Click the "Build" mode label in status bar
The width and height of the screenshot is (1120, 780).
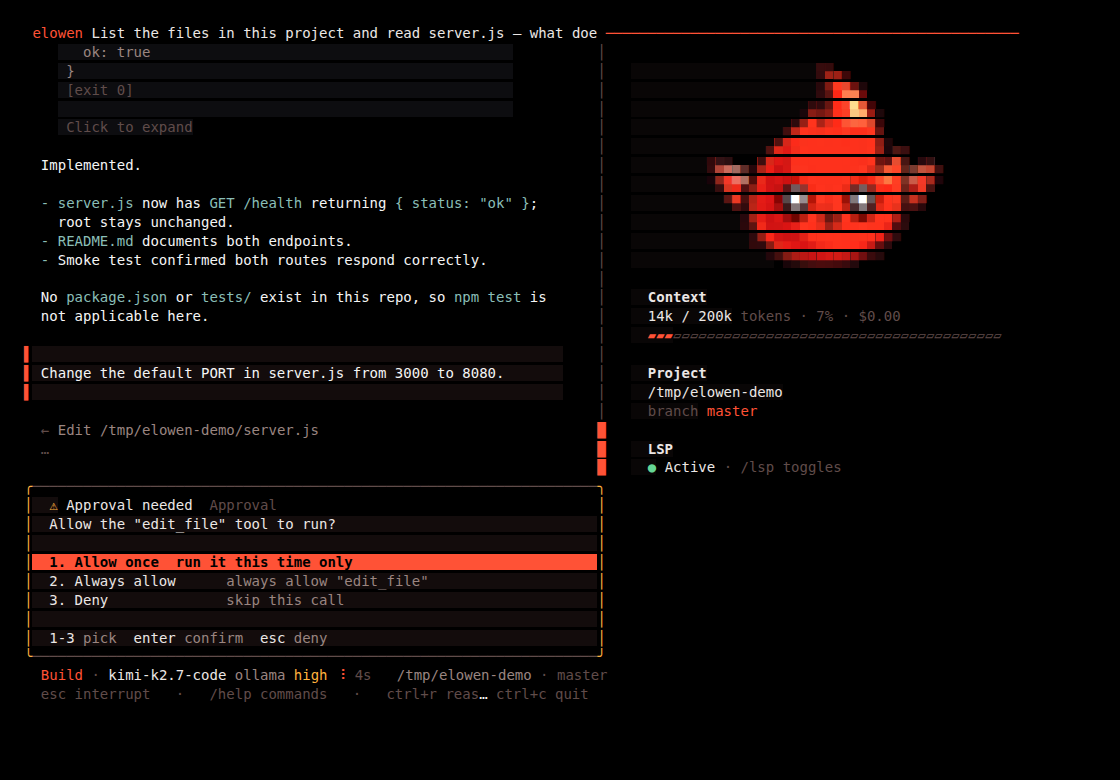pos(61,675)
